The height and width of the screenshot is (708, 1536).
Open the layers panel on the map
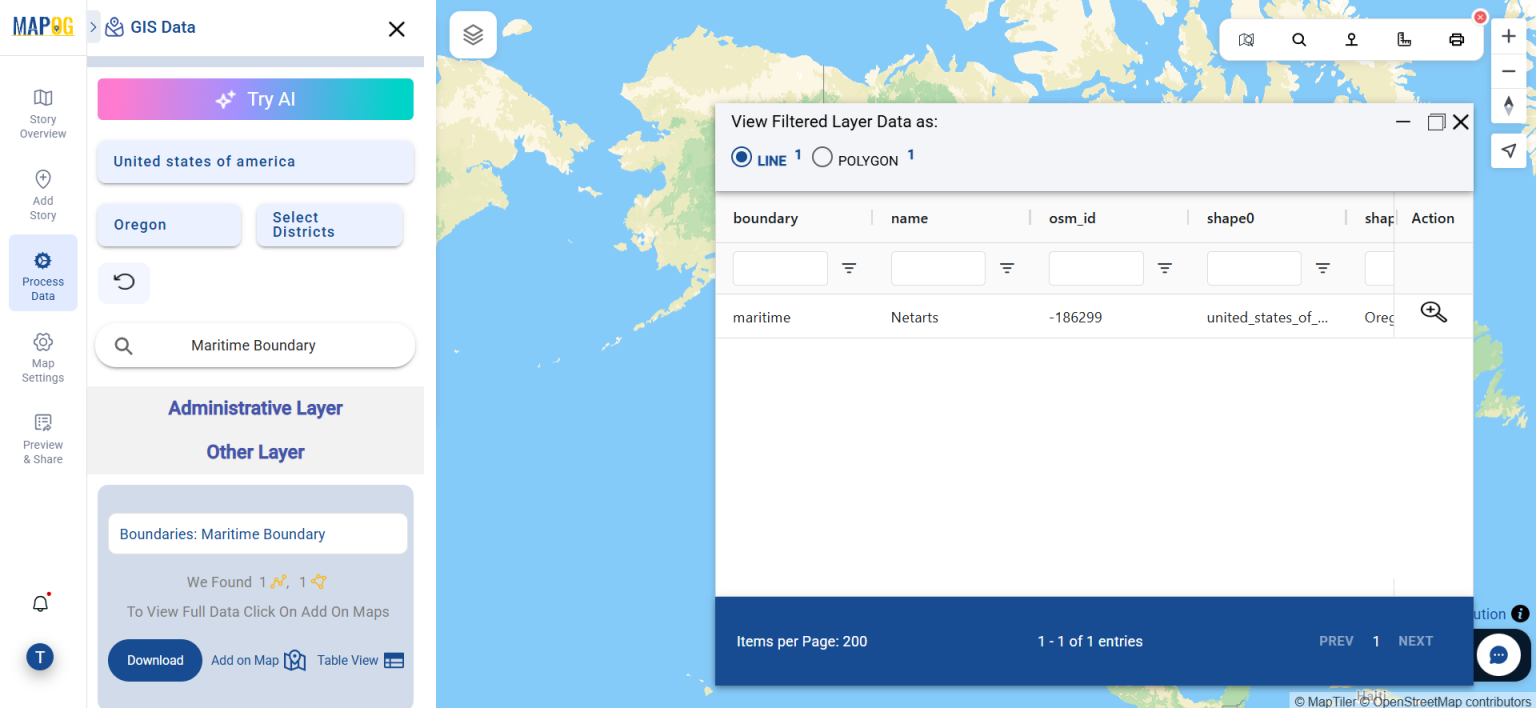click(473, 33)
